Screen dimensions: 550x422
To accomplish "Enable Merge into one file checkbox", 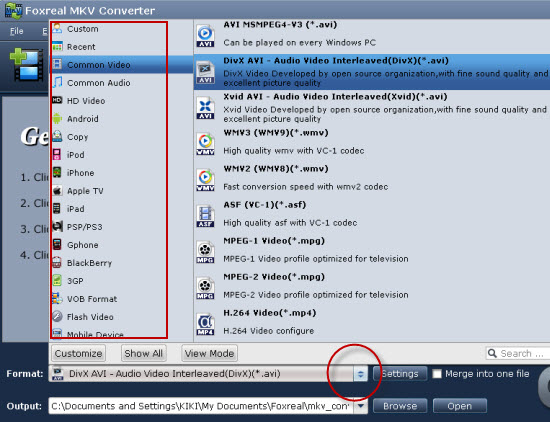I will tap(437, 374).
